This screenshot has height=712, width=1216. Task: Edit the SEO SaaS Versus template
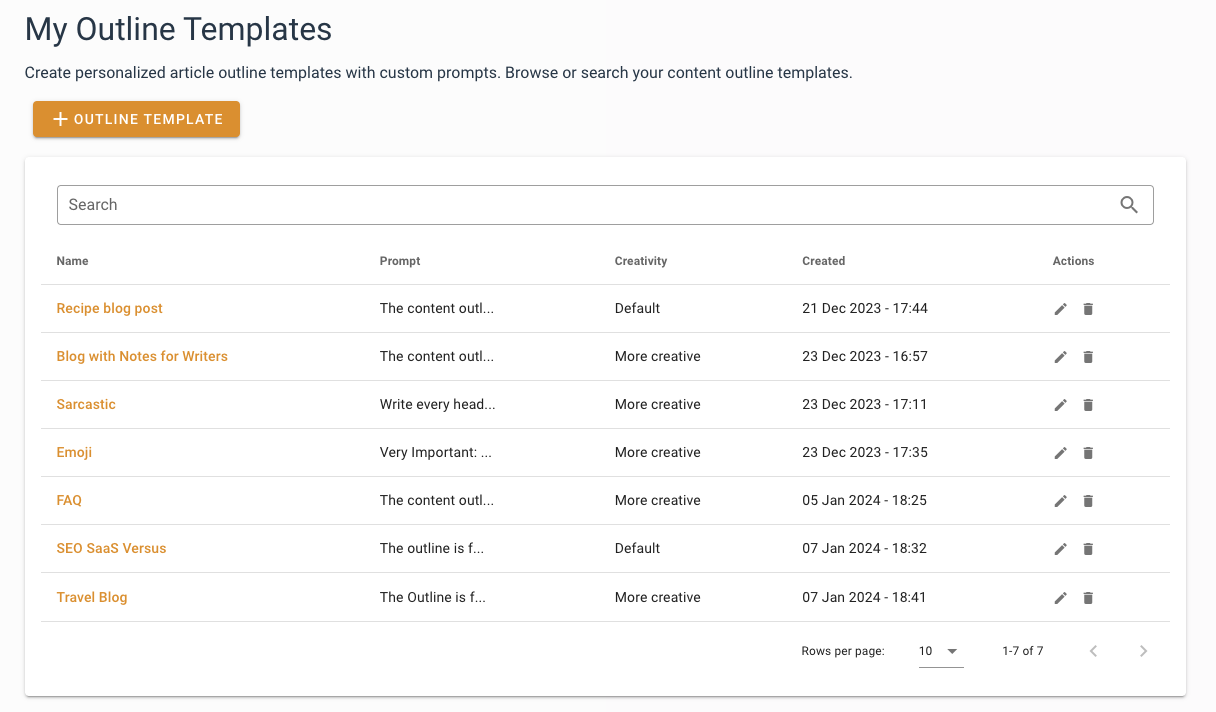pyautogui.click(x=1060, y=548)
